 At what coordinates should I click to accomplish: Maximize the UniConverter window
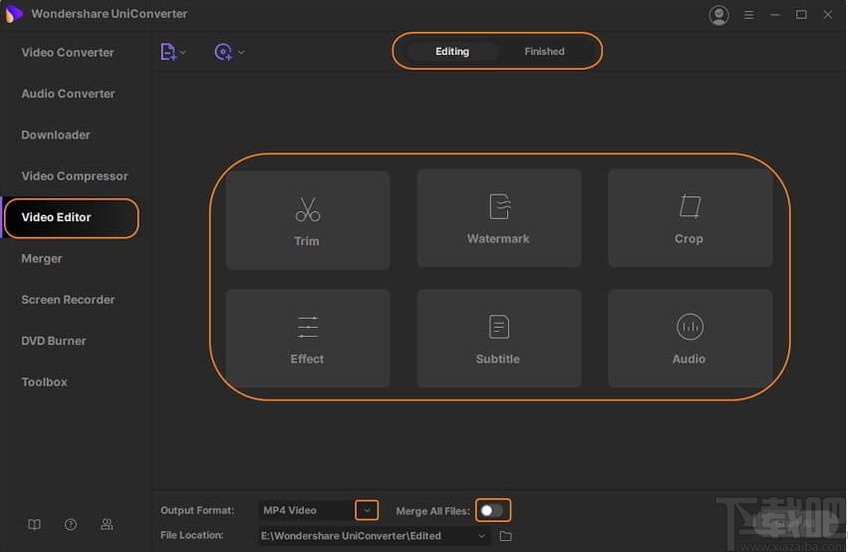801,15
